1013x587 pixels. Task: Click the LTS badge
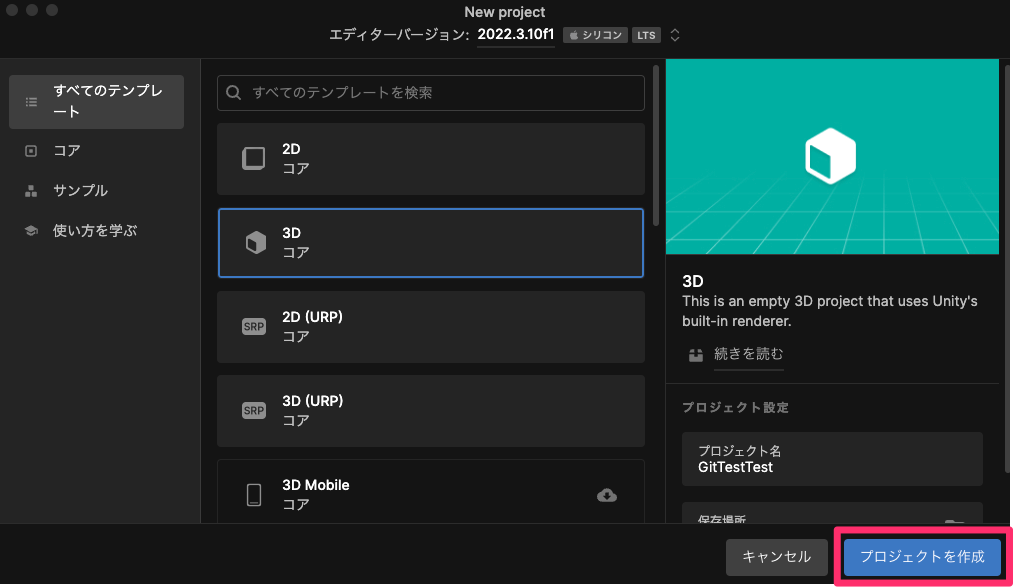point(646,35)
